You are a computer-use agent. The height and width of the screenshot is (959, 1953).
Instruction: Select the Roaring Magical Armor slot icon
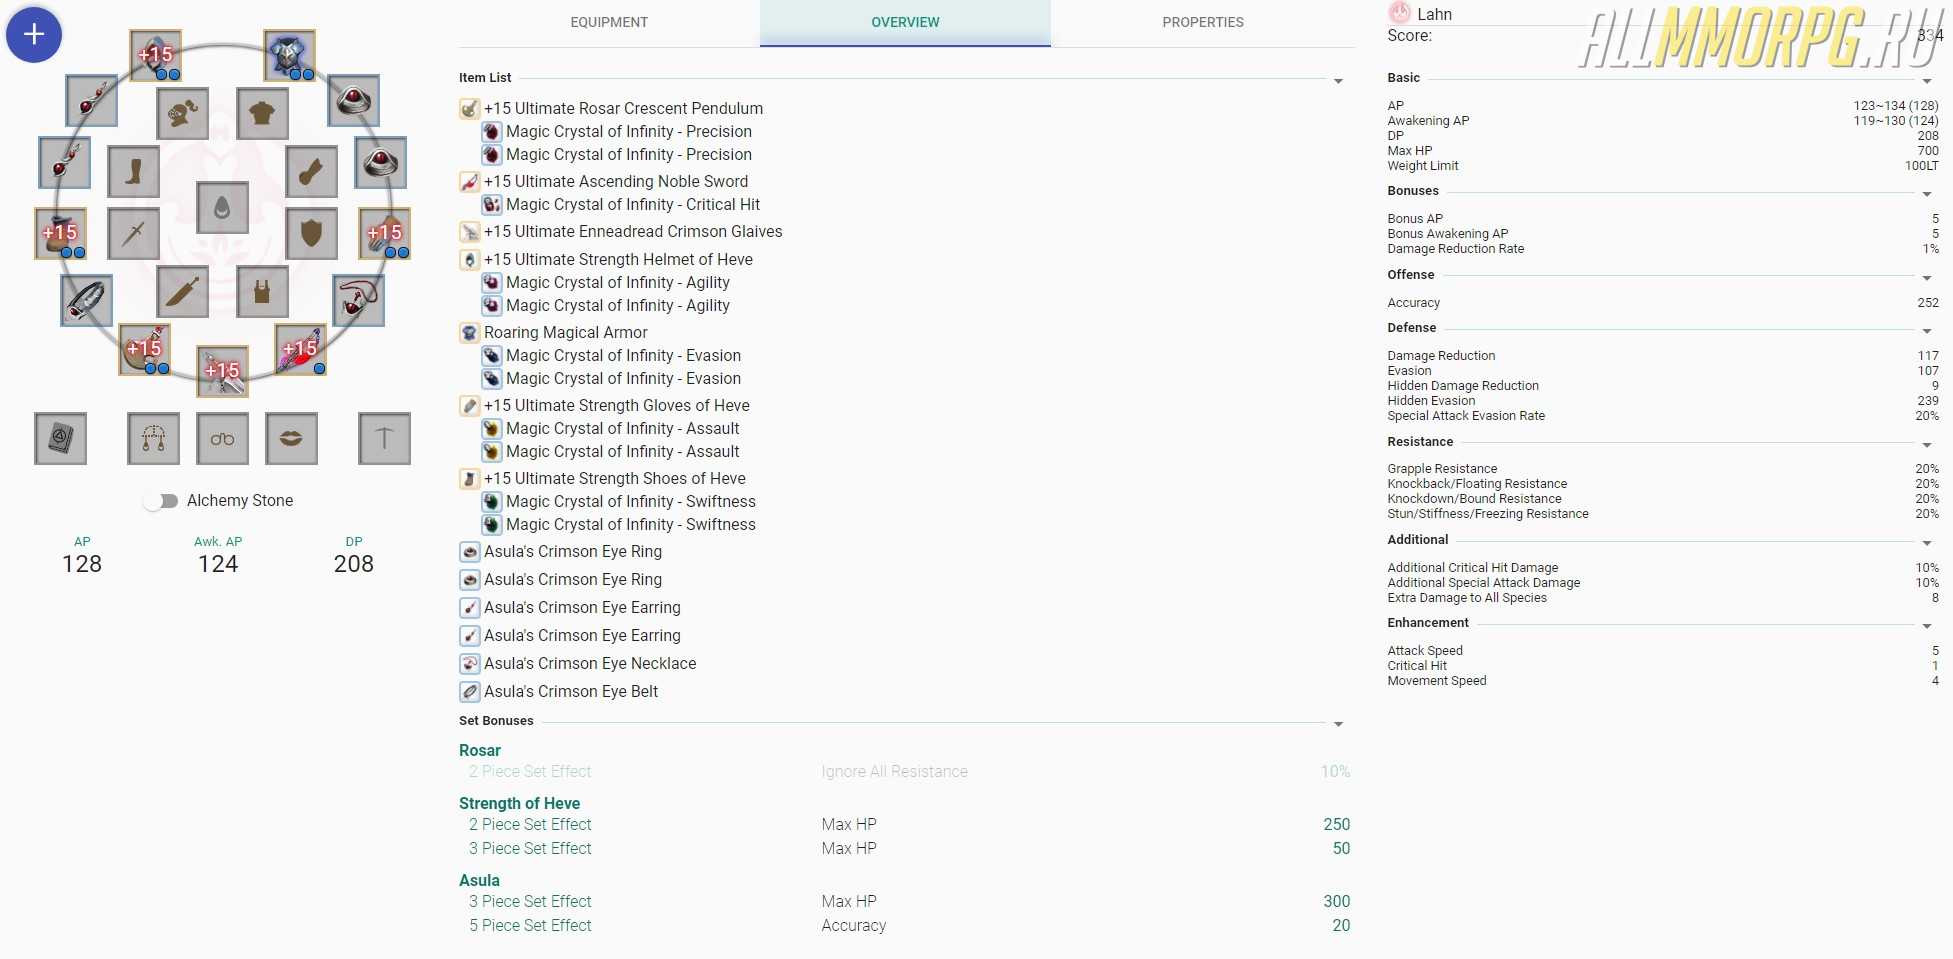(290, 56)
